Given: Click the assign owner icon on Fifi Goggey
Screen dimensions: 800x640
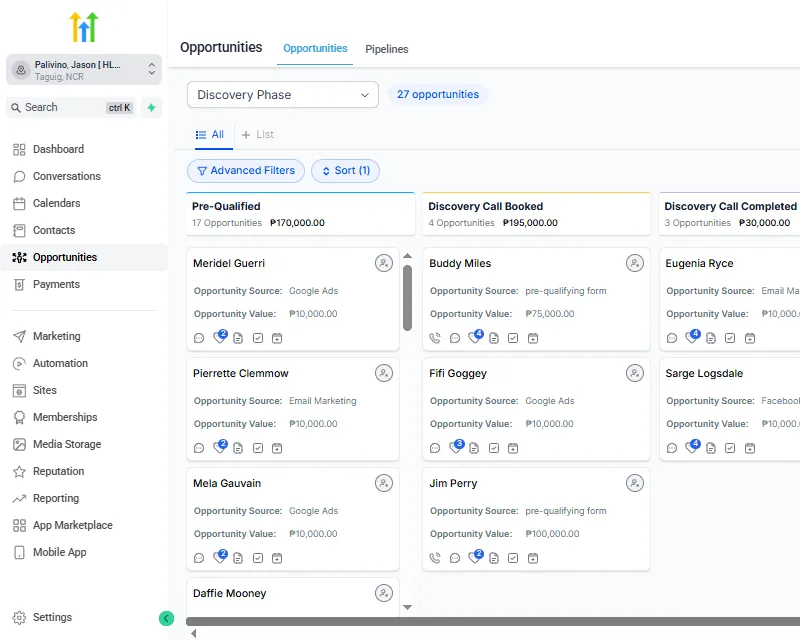Looking at the screenshot, I should pyautogui.click(x=635, y=373).
